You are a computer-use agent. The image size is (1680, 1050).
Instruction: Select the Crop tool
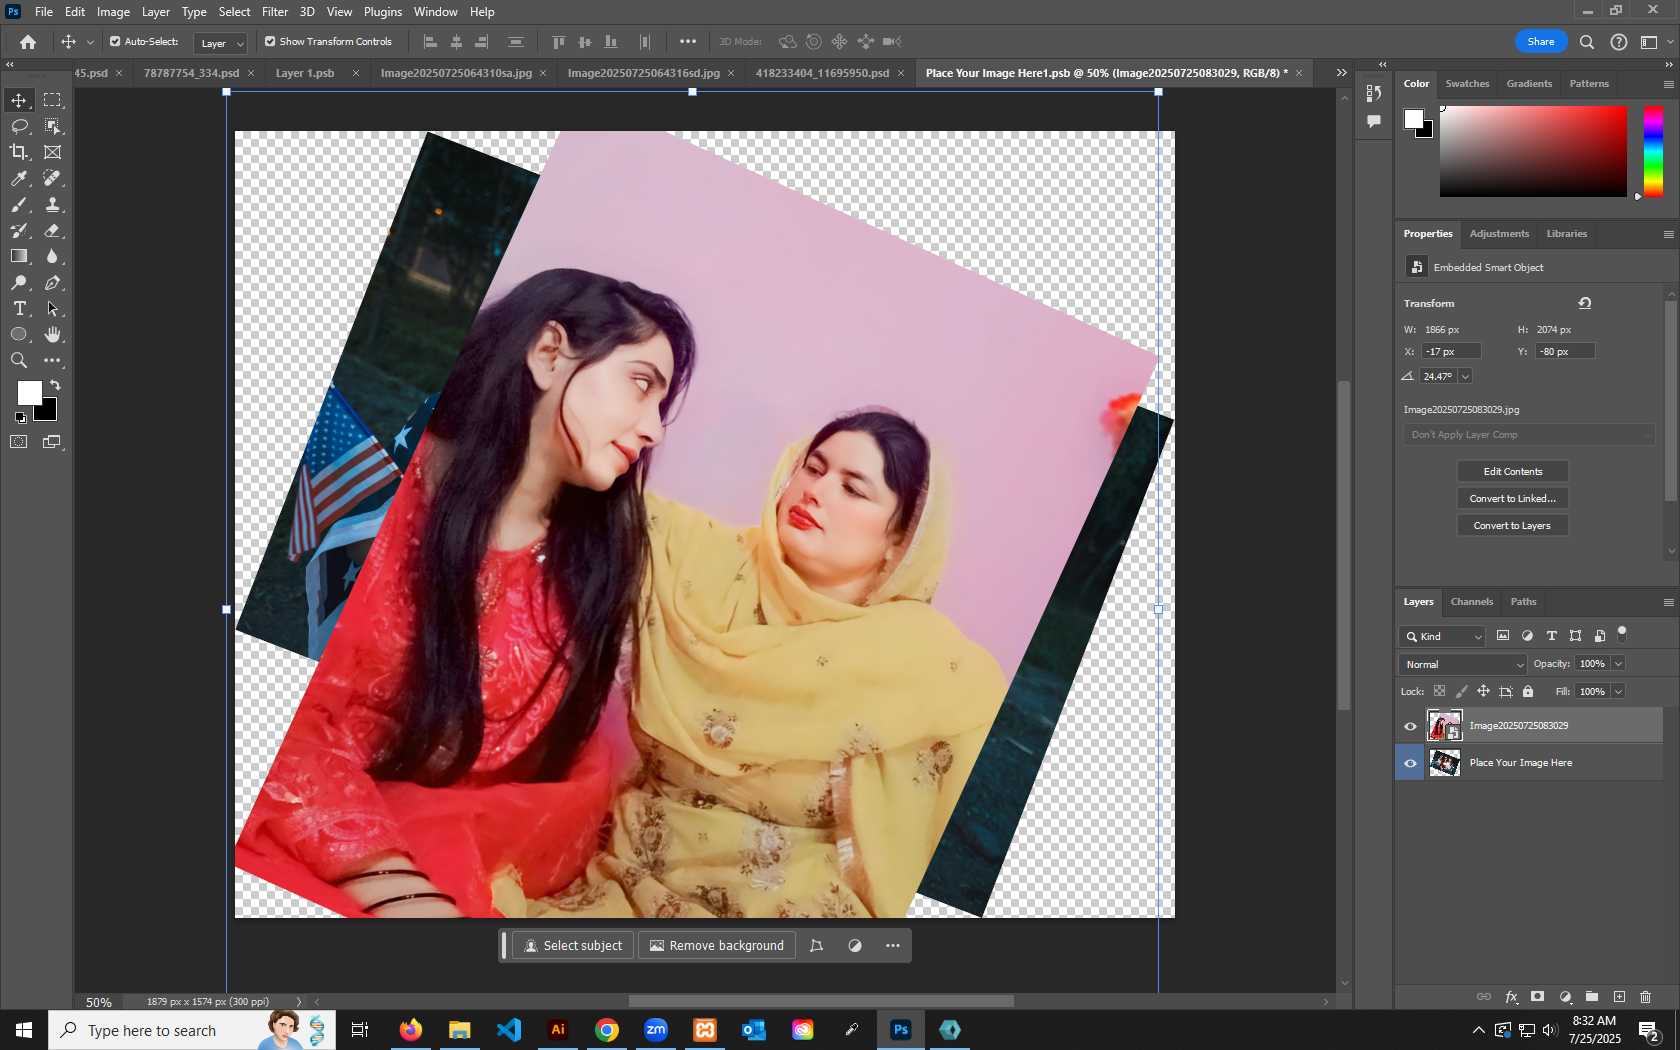click(19, 152)
